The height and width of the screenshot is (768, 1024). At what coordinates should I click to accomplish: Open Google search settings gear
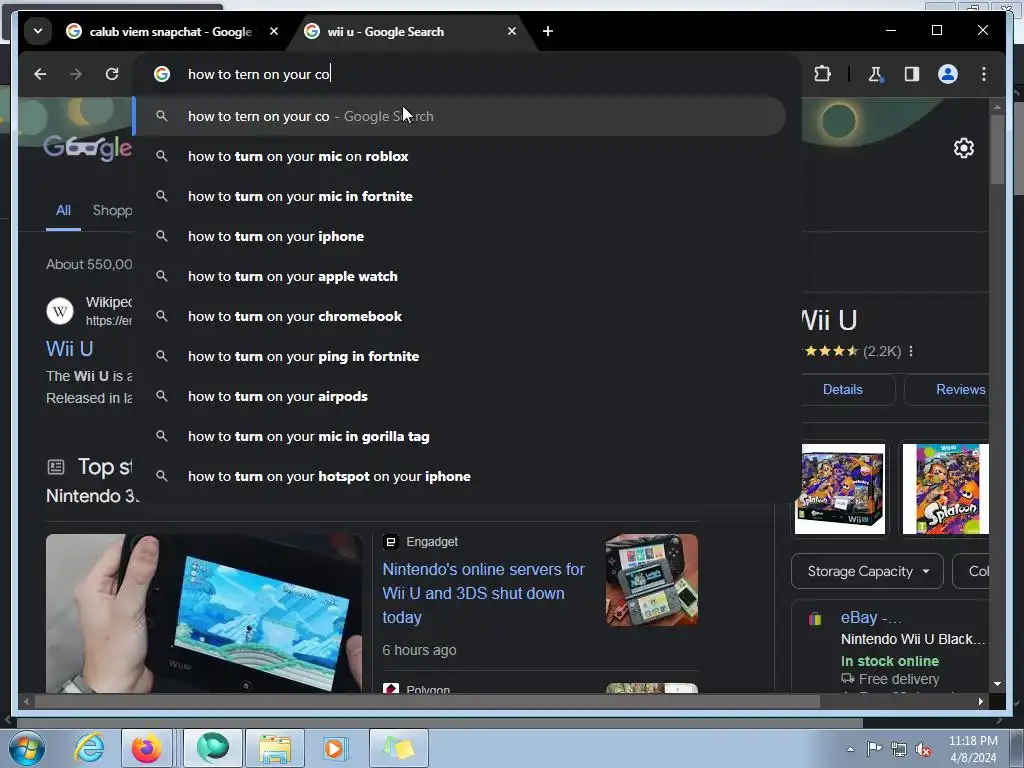[963, 148]
